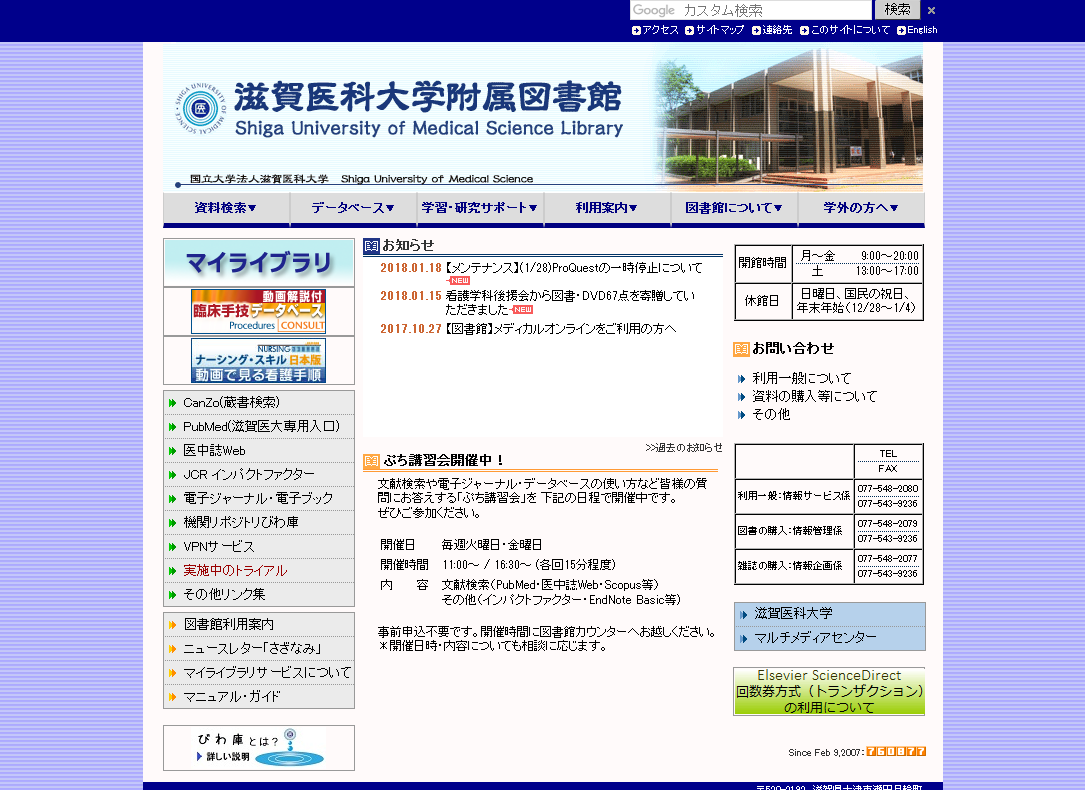Click the 077-548-2080 phone number cell
1085x790 pixels.
(888, 488)
